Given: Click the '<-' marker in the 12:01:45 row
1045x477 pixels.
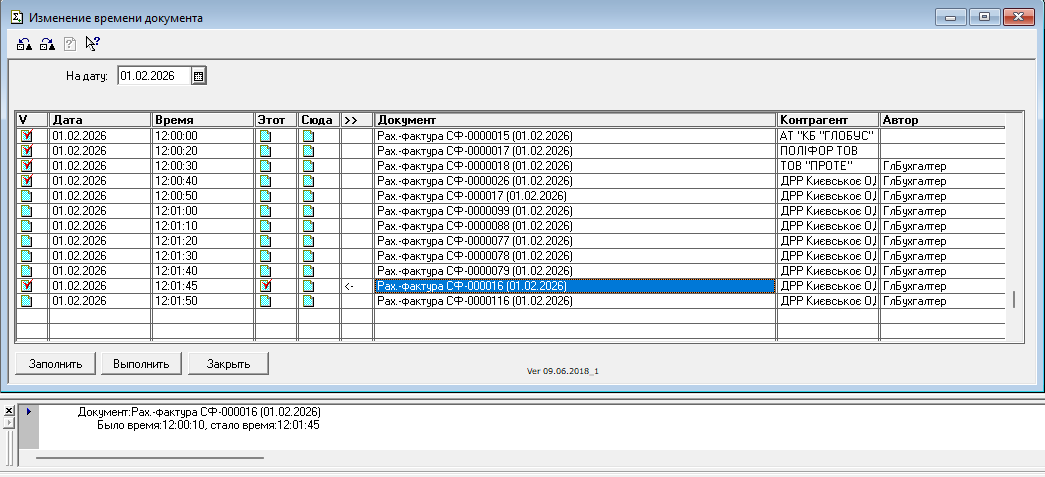Looking at the screenshot, I should point(349,286).
